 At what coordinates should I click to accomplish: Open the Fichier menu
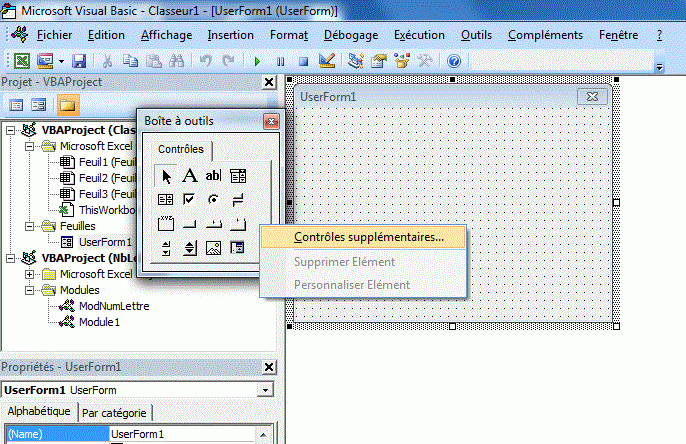pyautogui.click(x=54, y=35)
